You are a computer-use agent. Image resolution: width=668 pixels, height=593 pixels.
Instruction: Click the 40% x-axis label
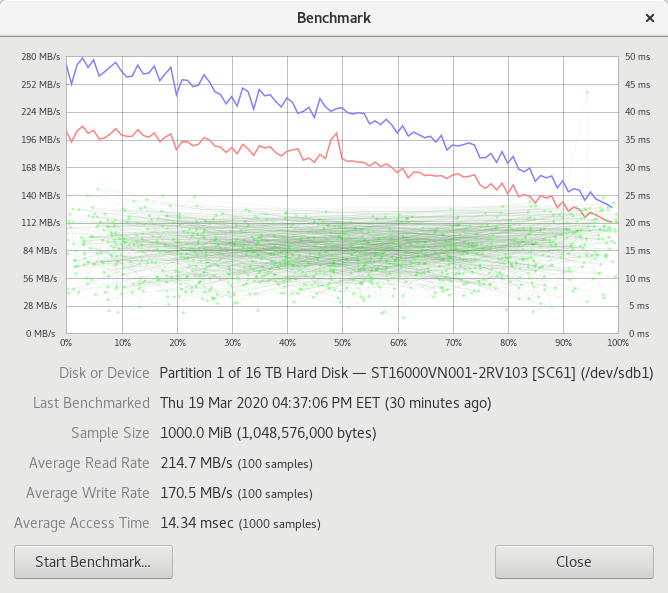point(288,343)
